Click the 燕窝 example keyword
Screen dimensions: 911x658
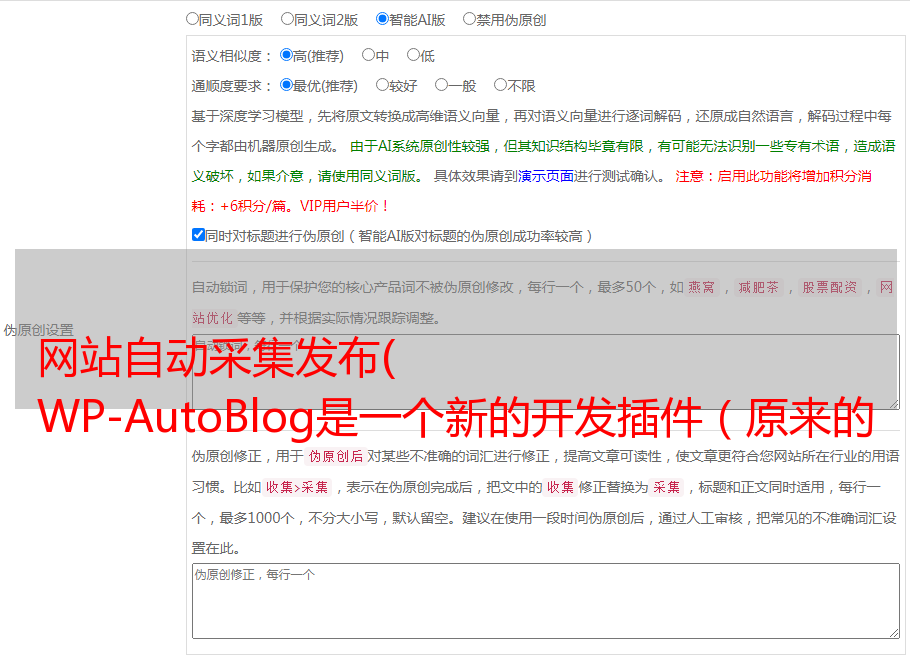click(701, 287)
